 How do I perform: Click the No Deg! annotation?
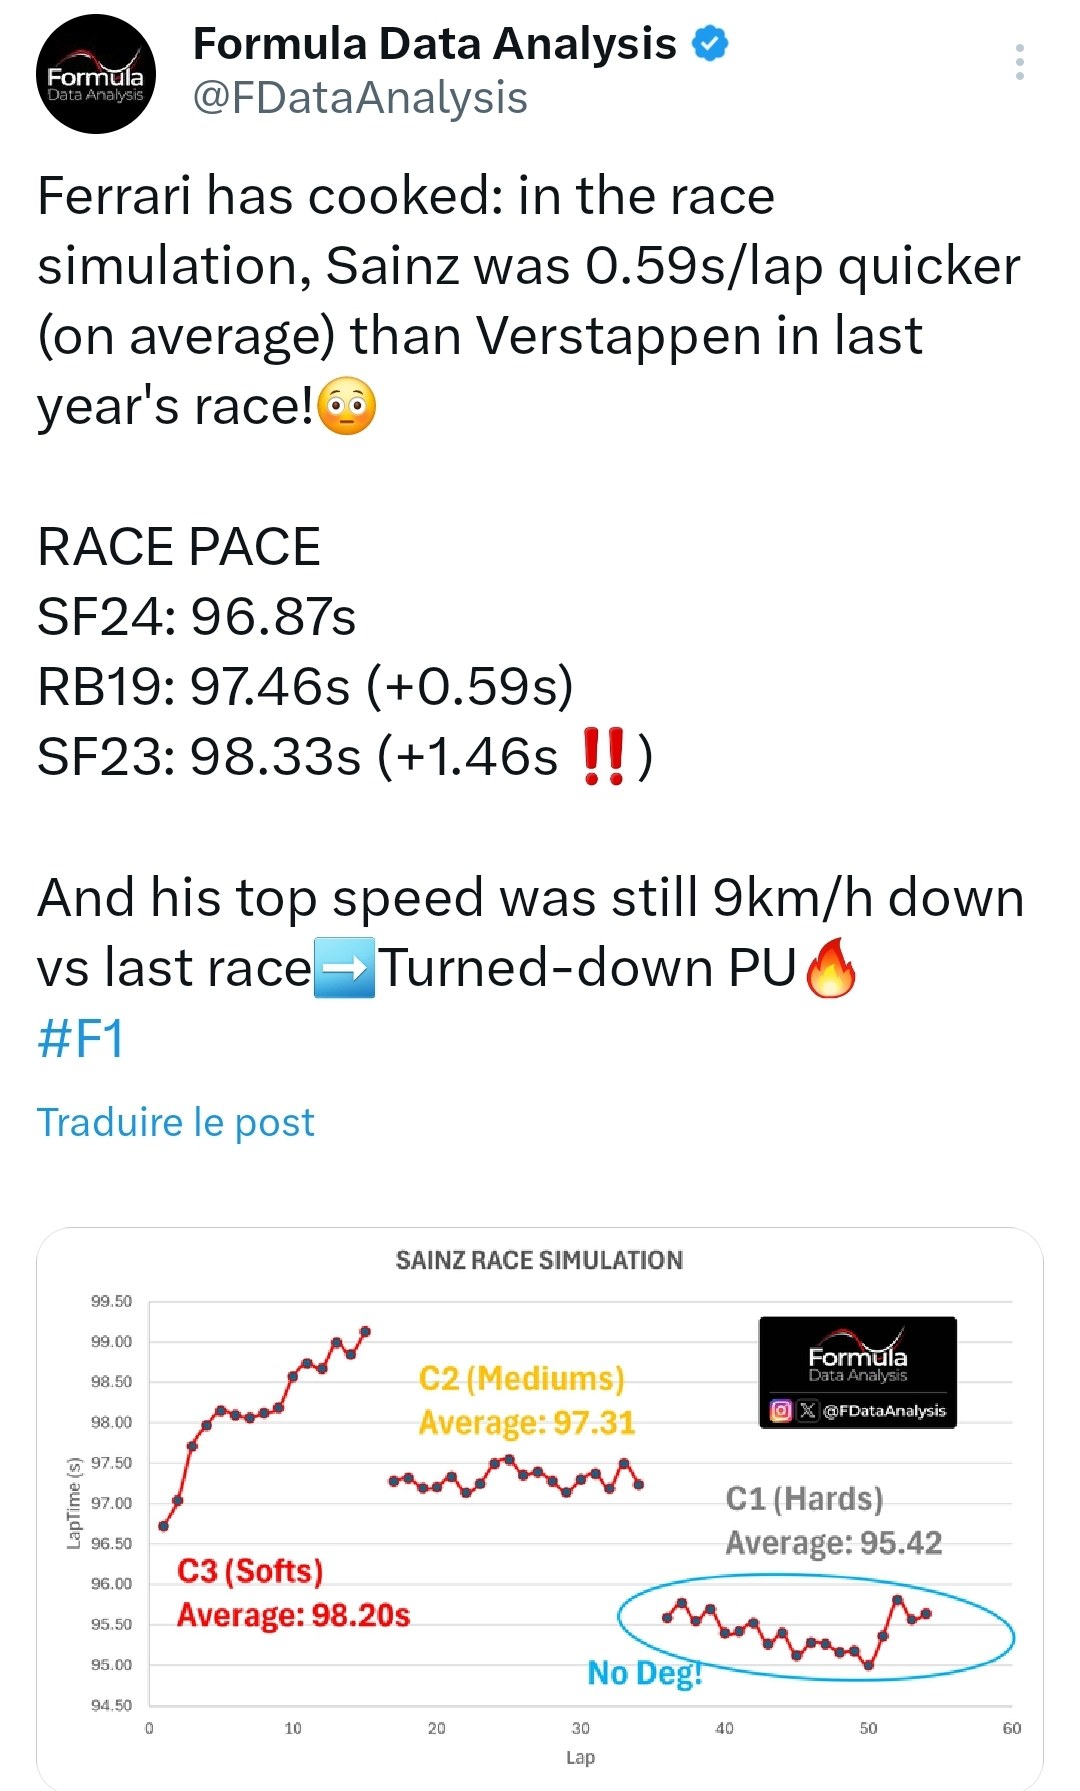pyautogui.click(x=644, y=1672)
